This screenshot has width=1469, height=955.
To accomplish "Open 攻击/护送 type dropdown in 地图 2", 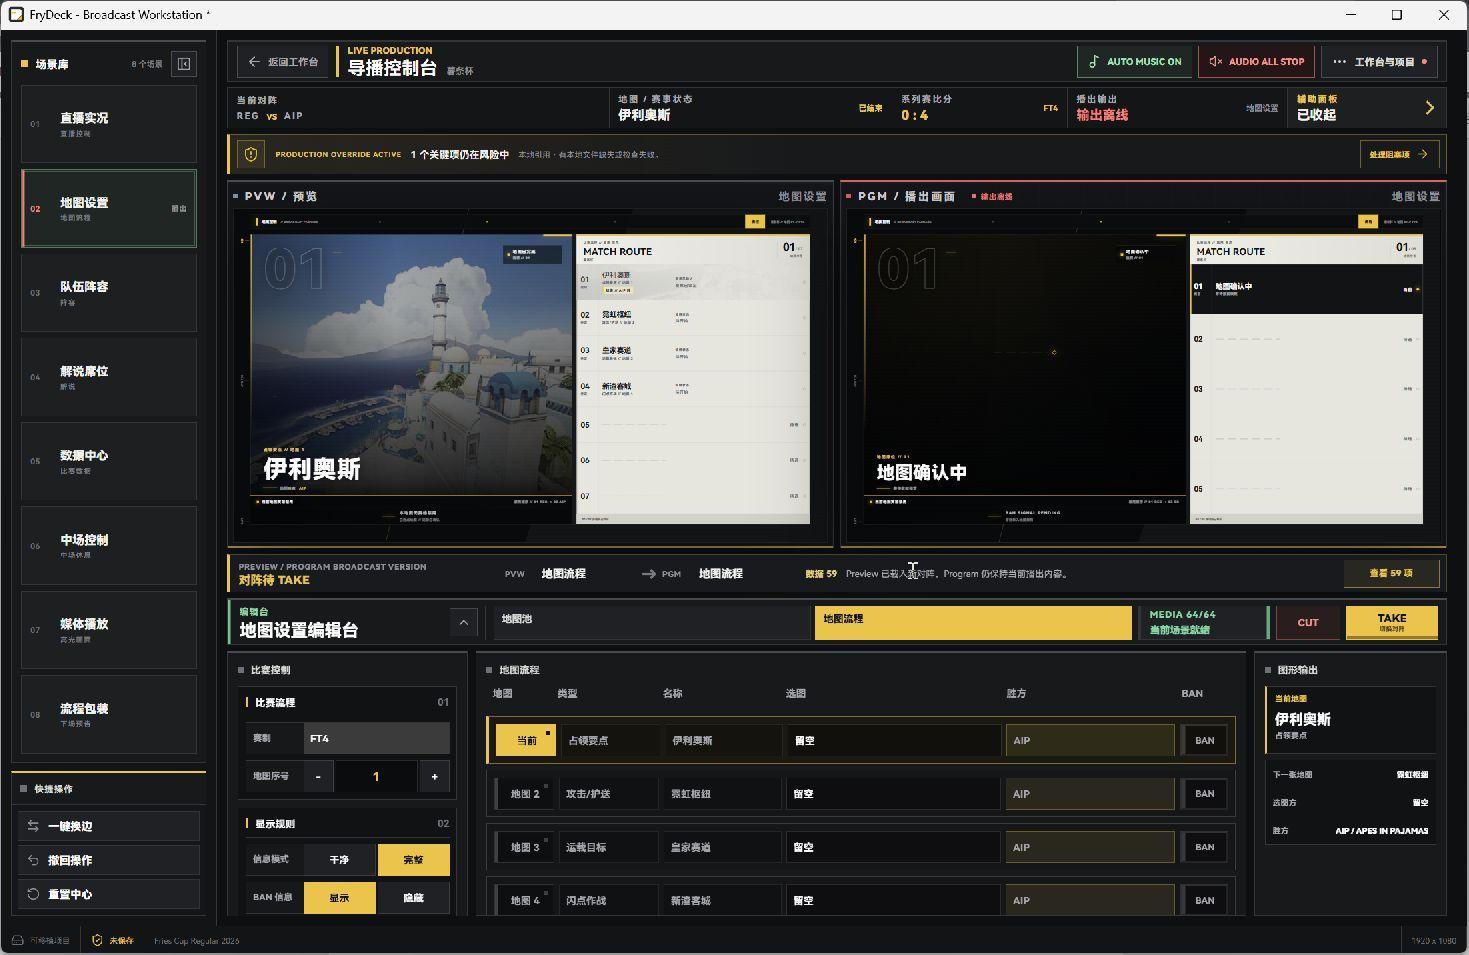I will coord(610,794).
